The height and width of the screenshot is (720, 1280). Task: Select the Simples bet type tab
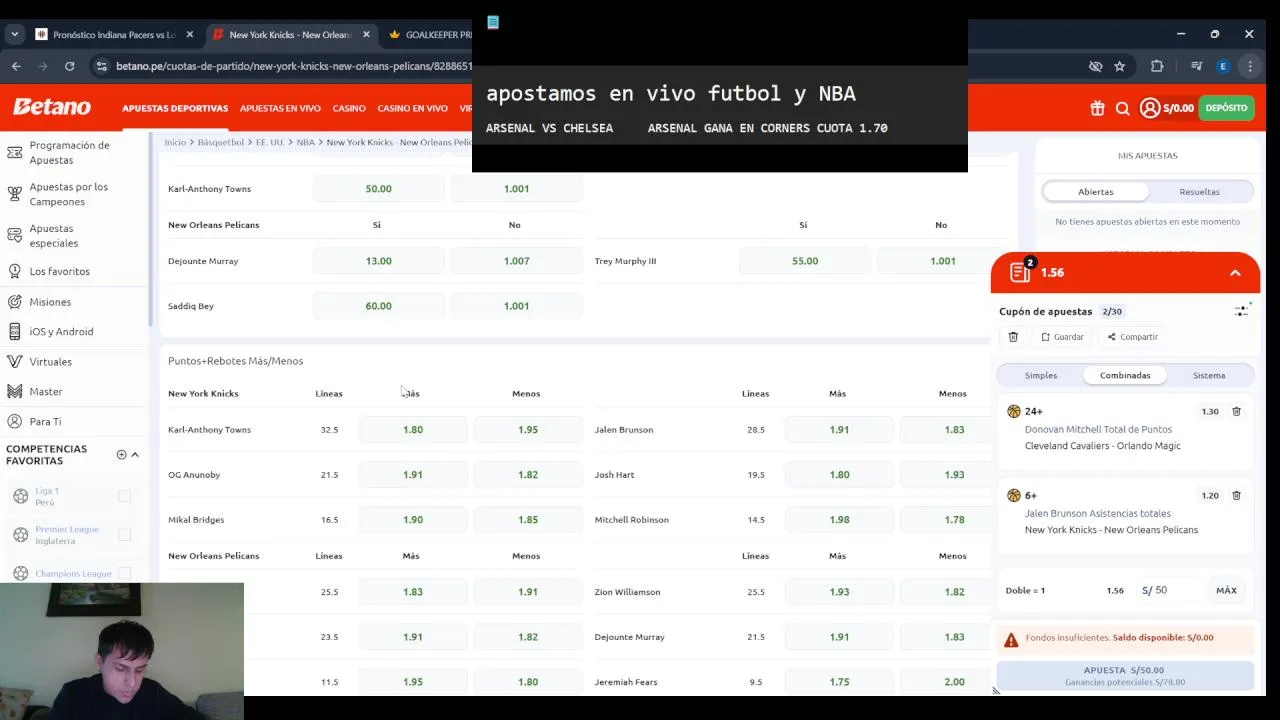coord(1041,375)
